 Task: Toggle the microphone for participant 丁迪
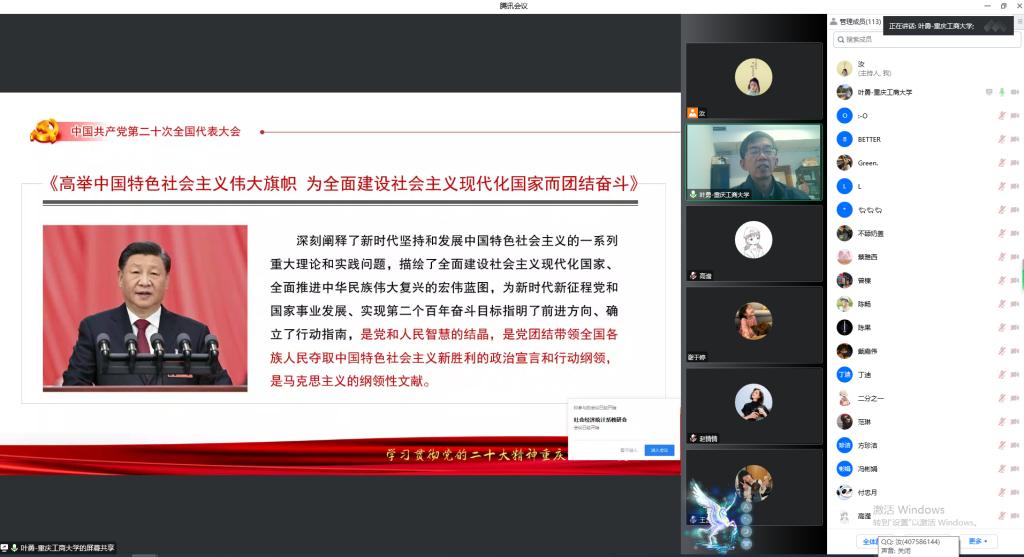(1001, 374)
